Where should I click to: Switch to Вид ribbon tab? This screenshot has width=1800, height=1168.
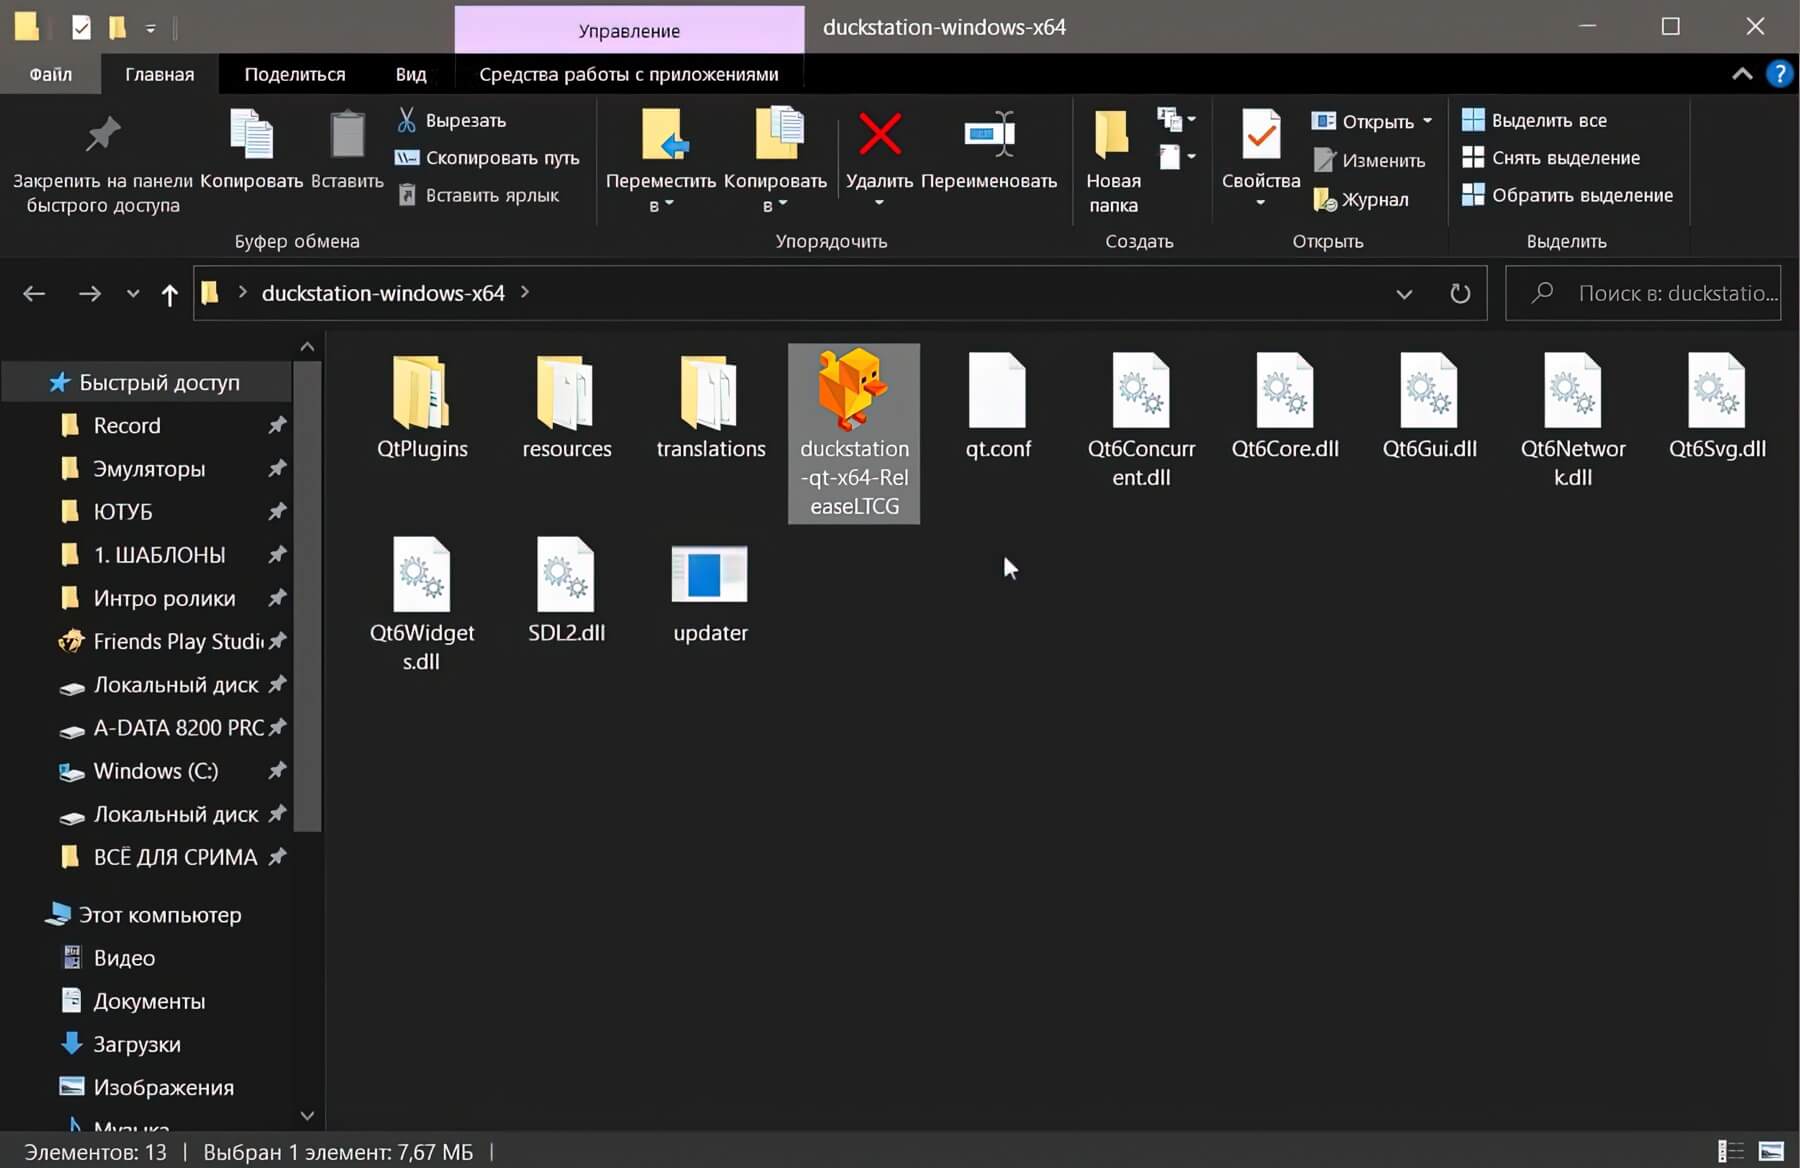[410, 74]
